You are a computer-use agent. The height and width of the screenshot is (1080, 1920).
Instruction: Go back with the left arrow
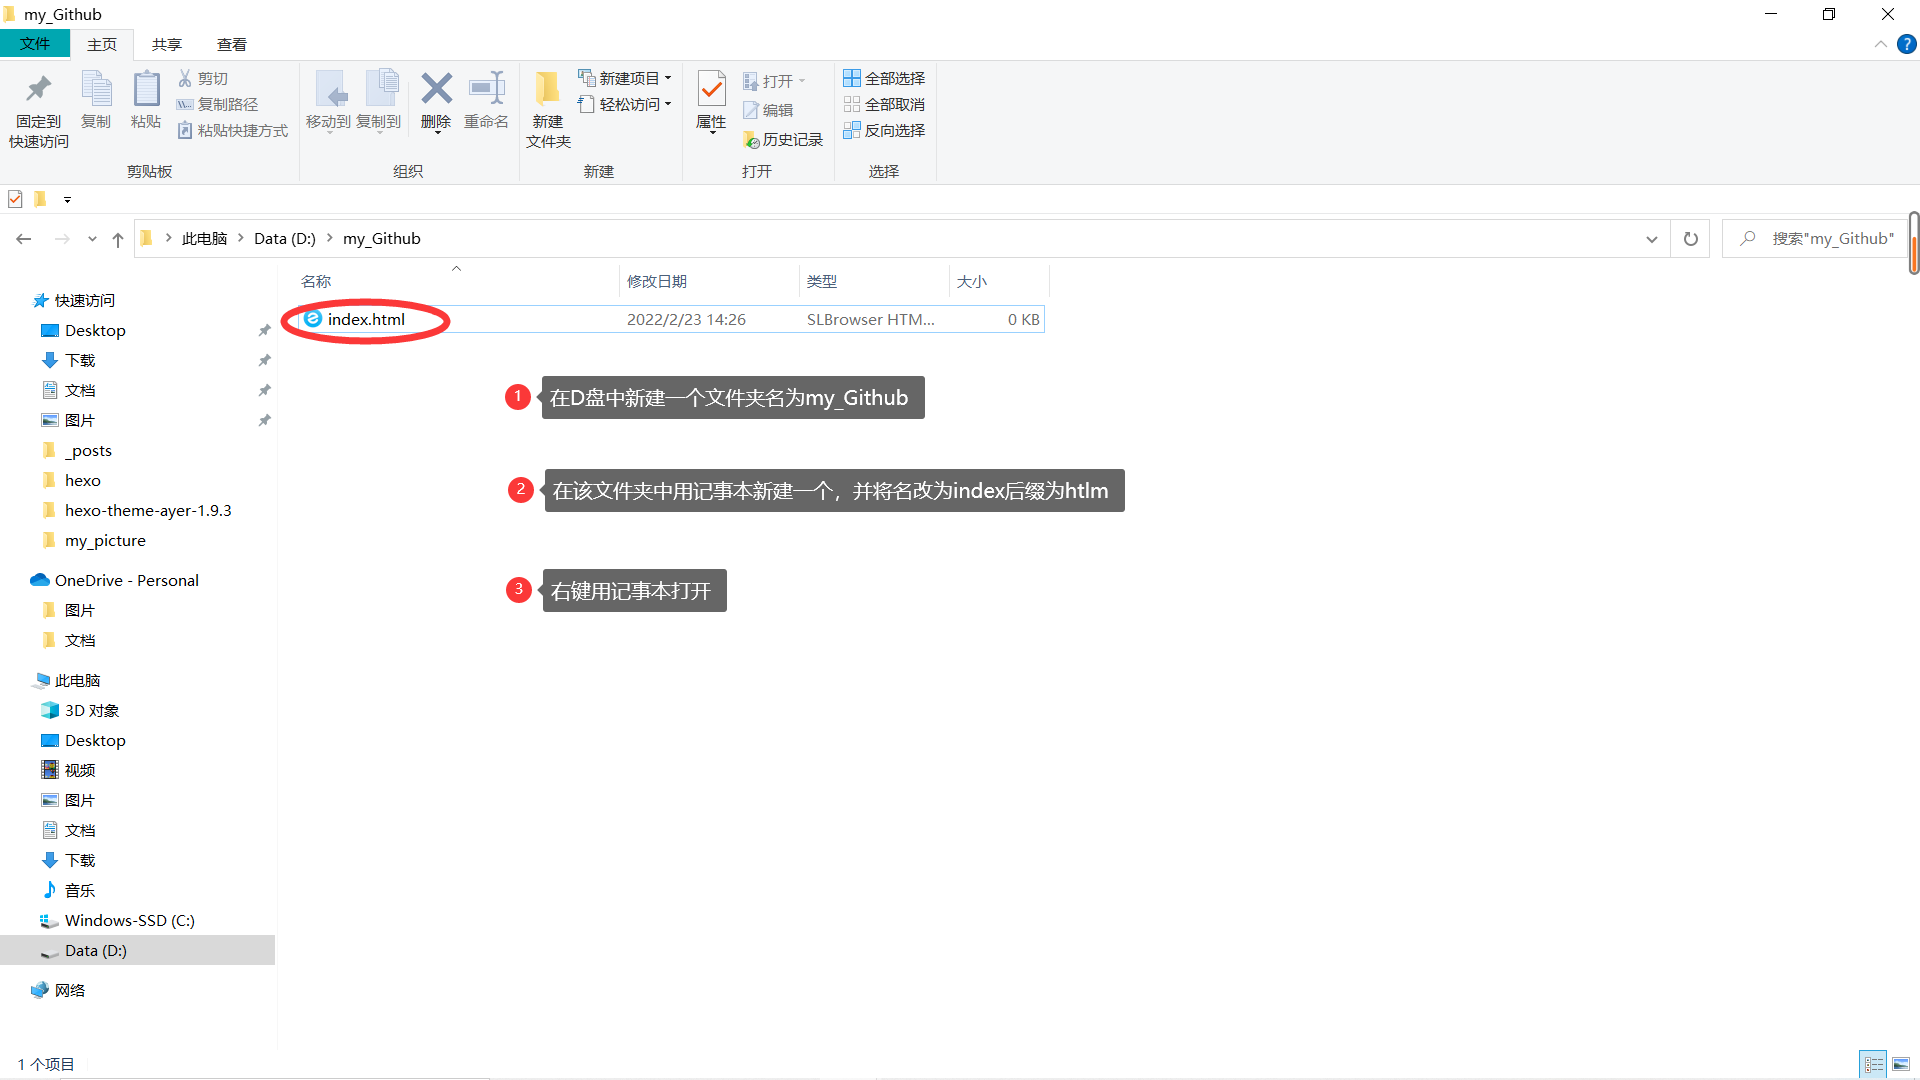24,239
